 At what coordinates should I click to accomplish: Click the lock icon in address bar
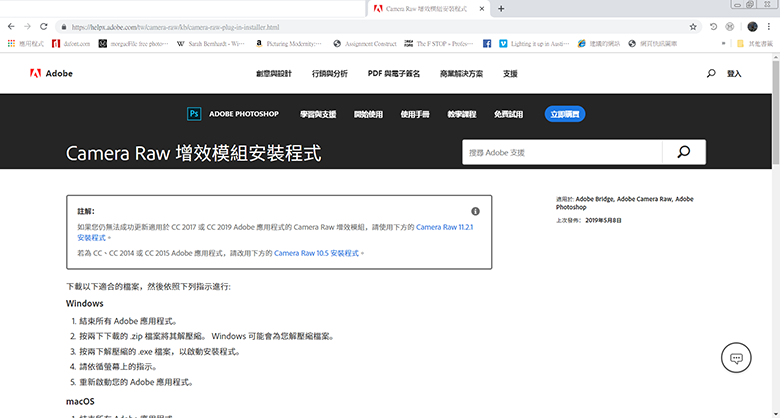pos(64,27)
